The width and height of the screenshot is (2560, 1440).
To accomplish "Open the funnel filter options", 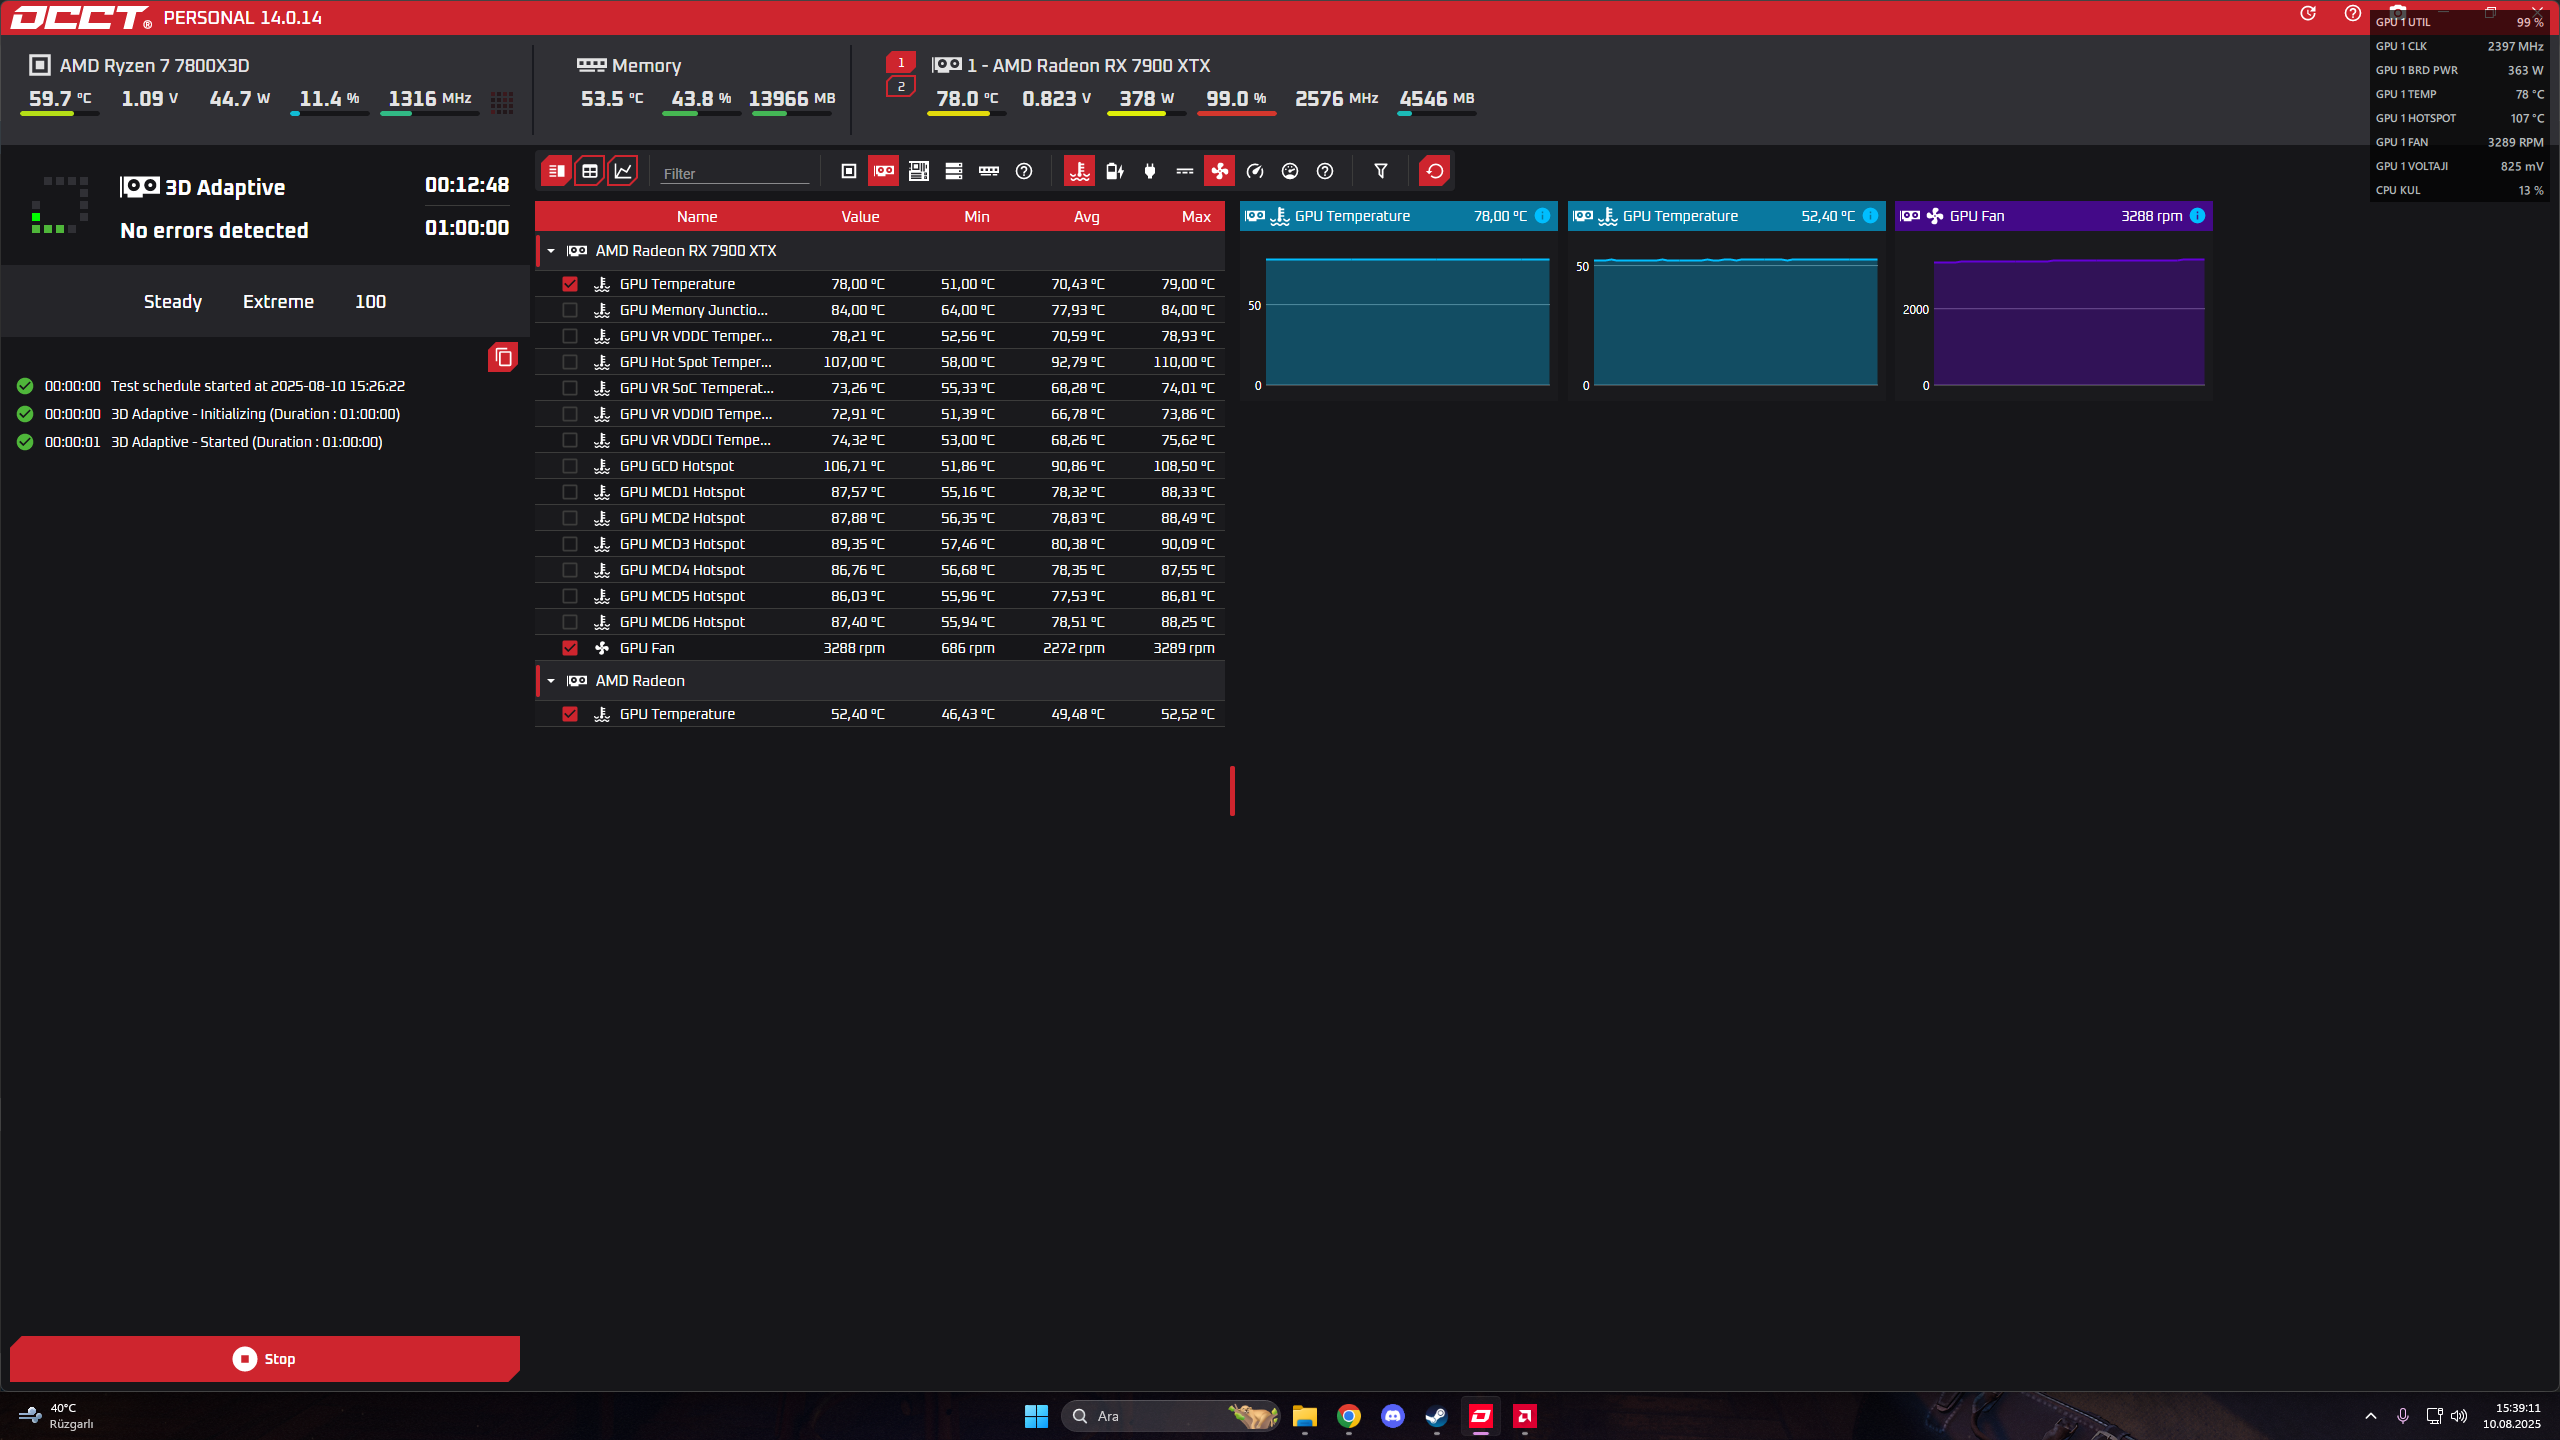I will (x=1381, y=171).
